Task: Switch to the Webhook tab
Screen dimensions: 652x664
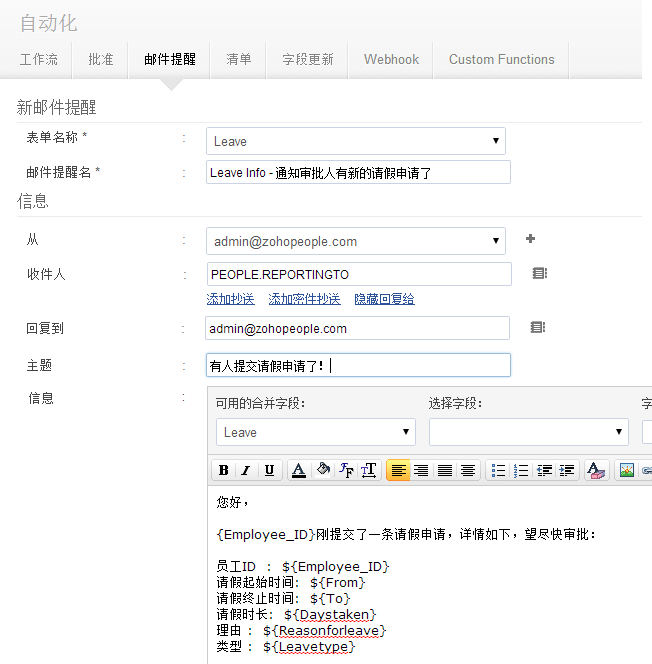Action: (391, 59)
